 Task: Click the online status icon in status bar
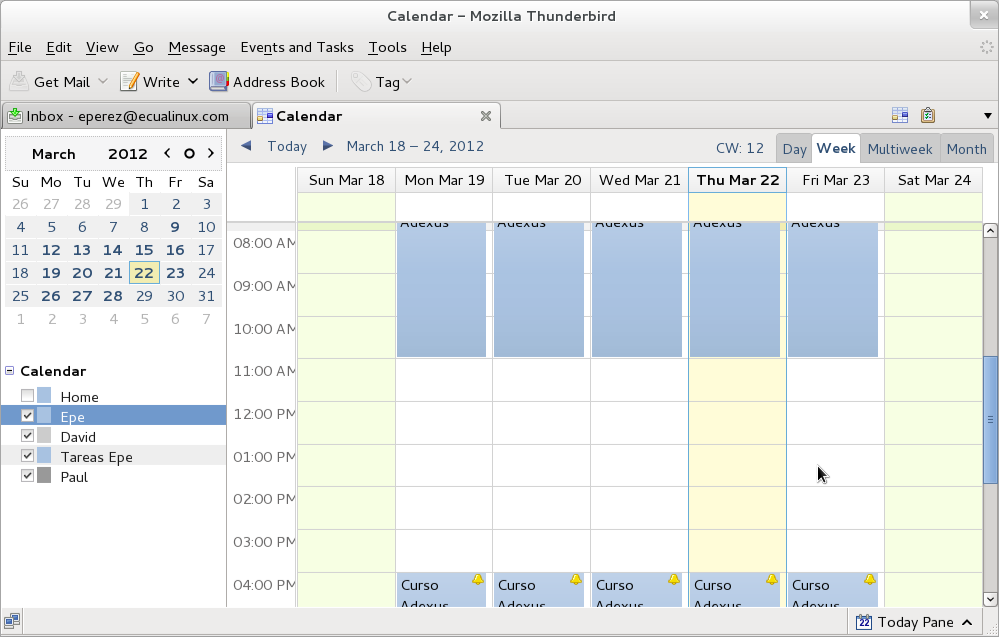point(11,620)
